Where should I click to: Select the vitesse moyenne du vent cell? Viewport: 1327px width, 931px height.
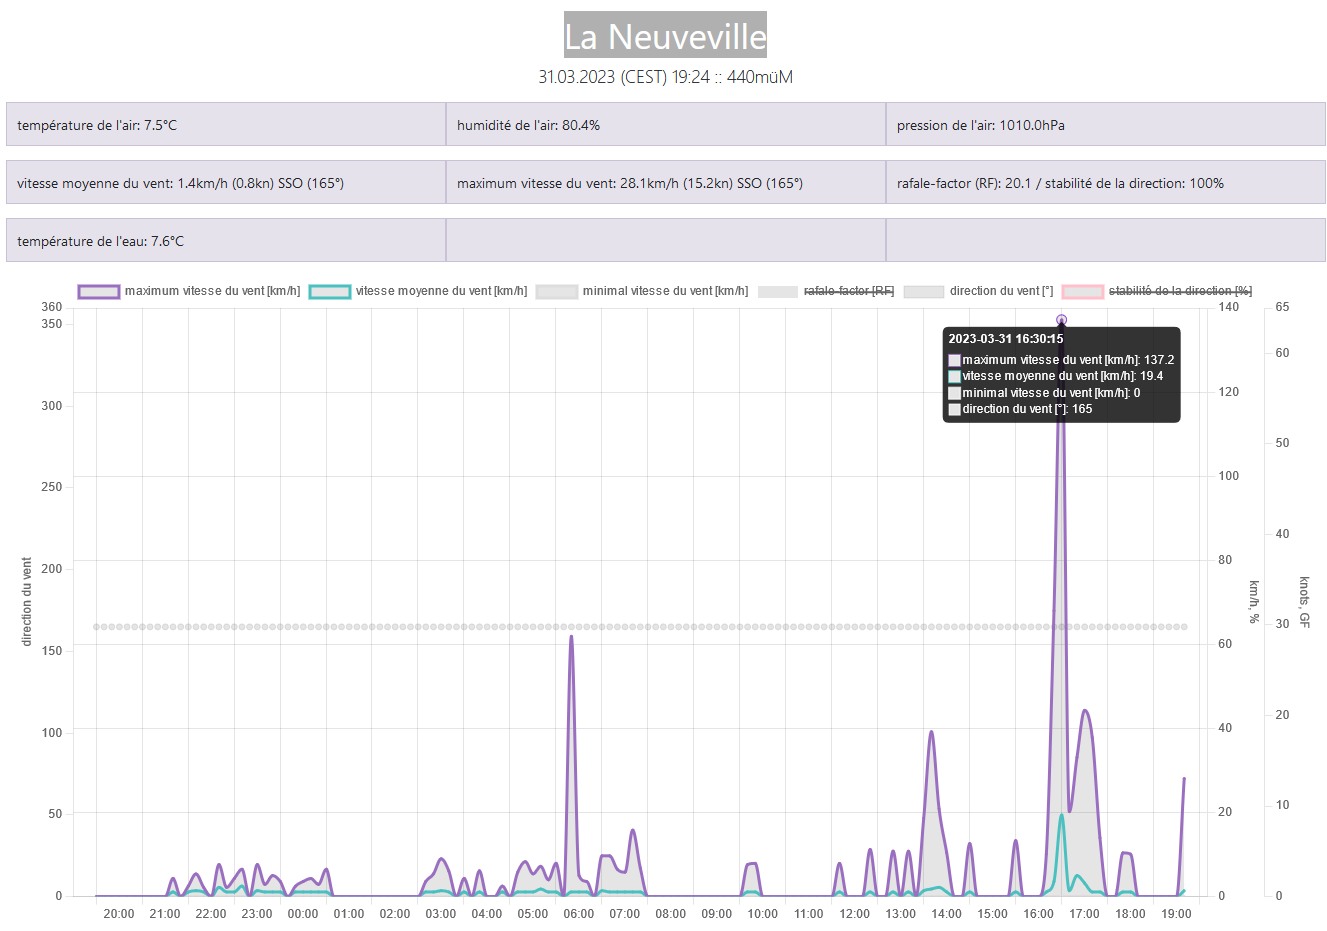[226, 183]
